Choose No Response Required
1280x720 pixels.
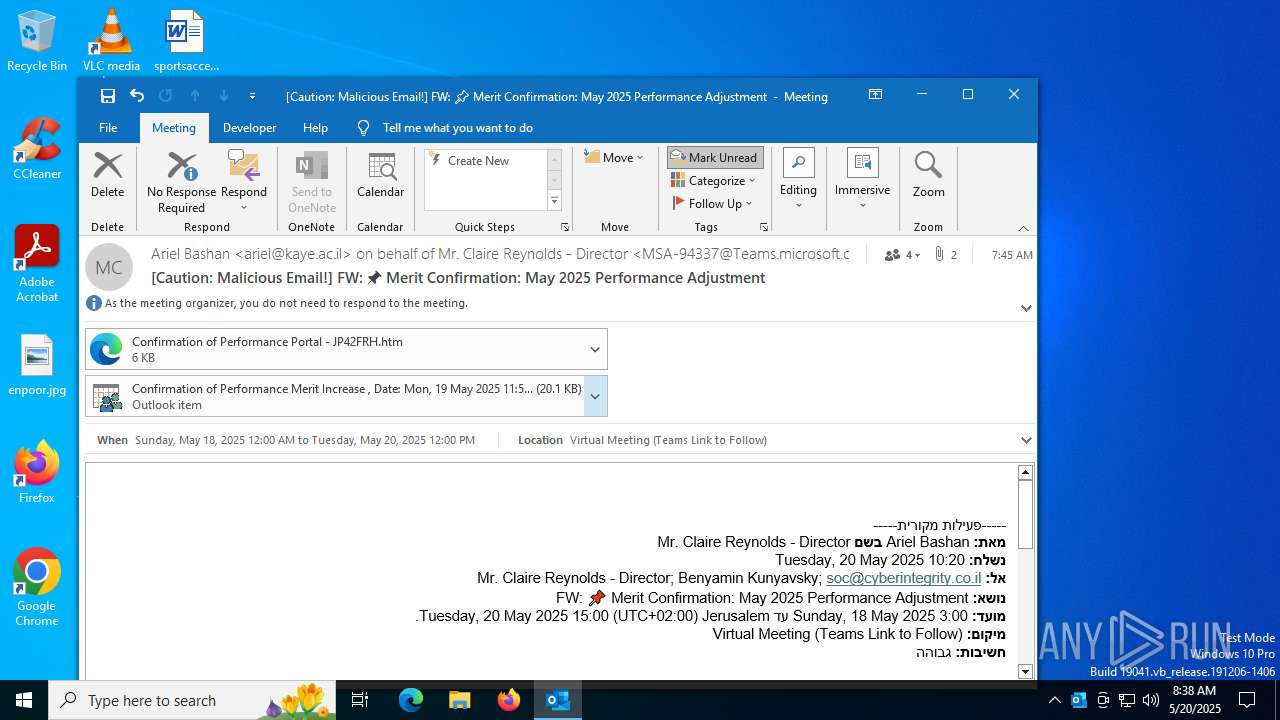pyautogui.click(x=181, y=182)
